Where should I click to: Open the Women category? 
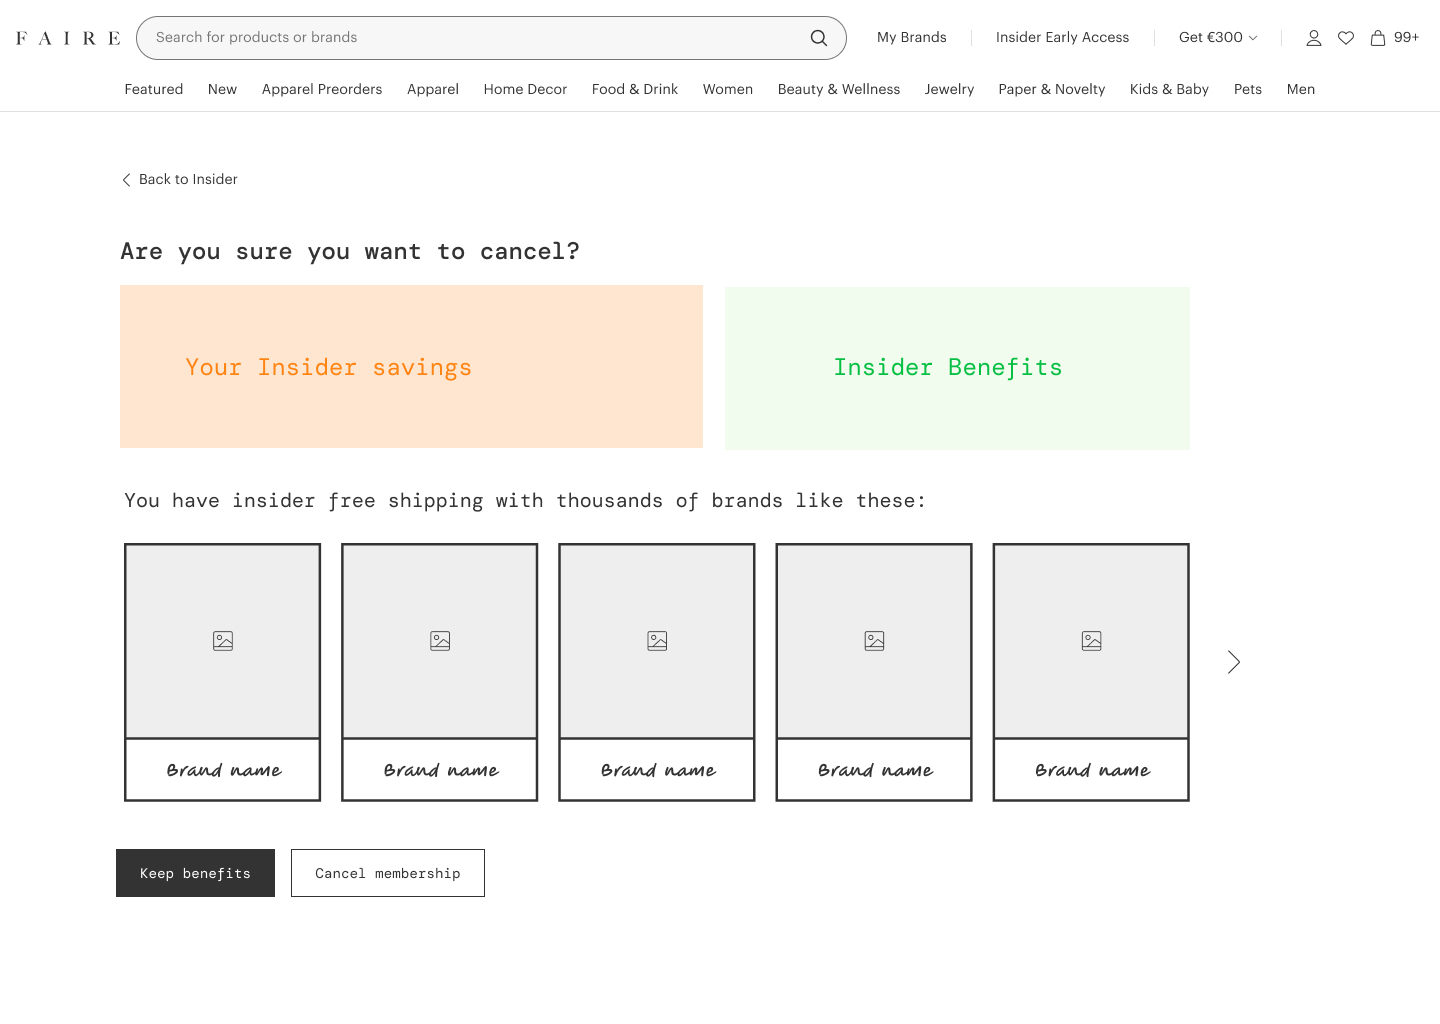(728, 89)
